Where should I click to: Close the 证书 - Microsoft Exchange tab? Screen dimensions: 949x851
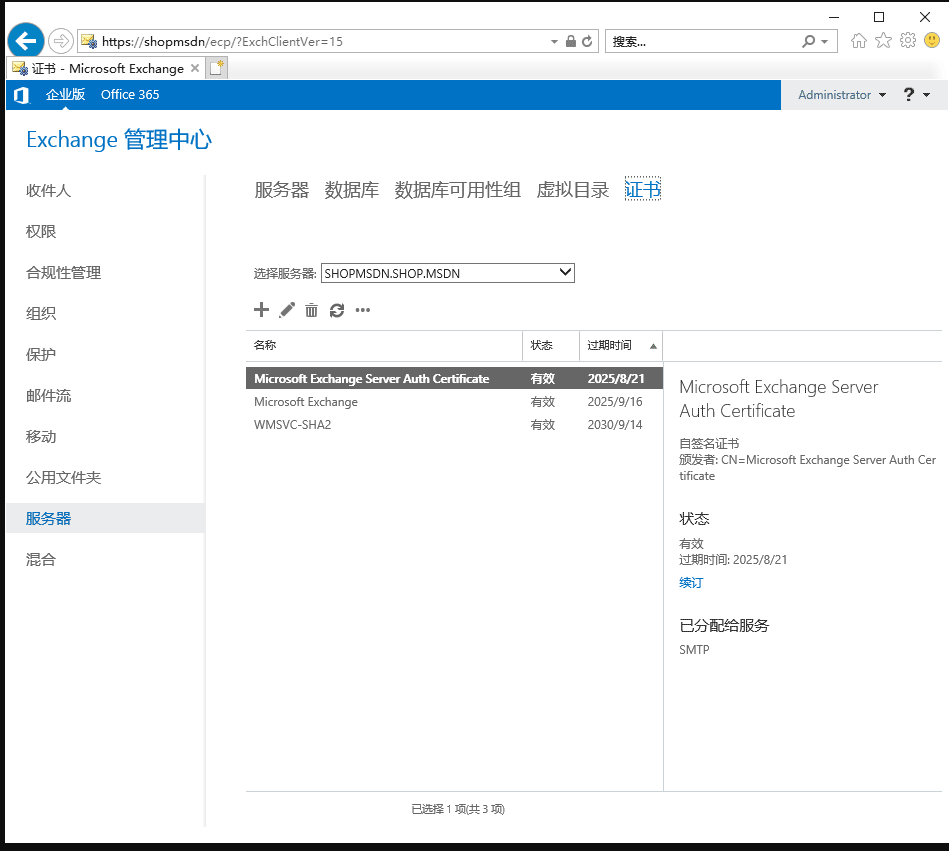(x=195, y=68)
